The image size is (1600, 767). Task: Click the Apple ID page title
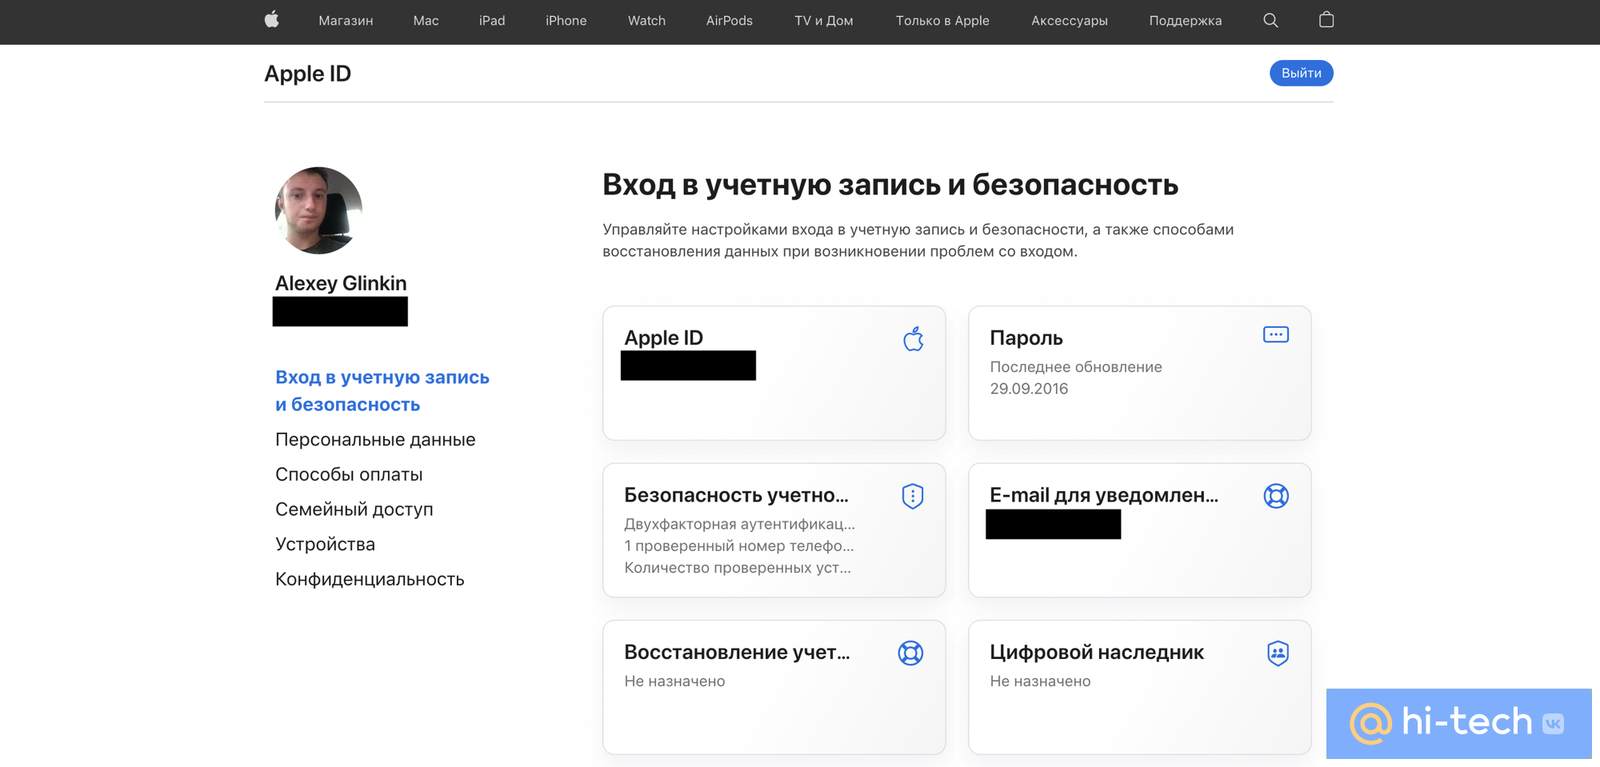tap(307, 74)
